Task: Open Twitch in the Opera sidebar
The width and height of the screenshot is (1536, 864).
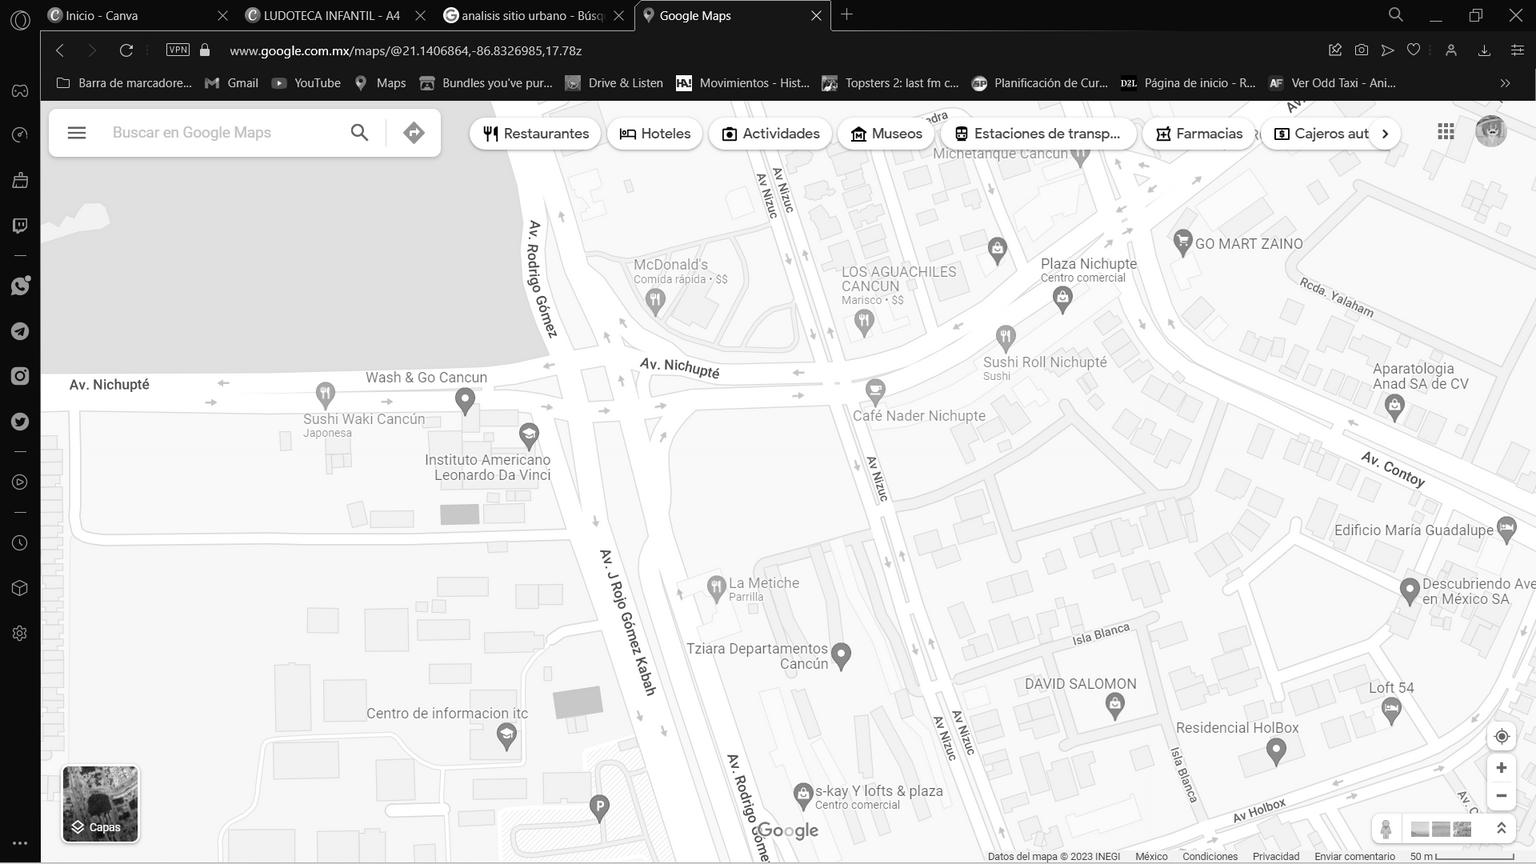Action: (20, 225)
